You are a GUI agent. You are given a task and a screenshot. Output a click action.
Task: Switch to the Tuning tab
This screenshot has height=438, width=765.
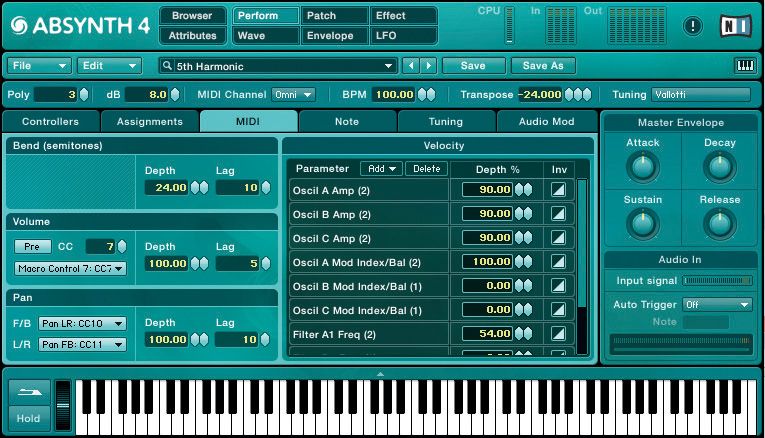coord(446,121)
